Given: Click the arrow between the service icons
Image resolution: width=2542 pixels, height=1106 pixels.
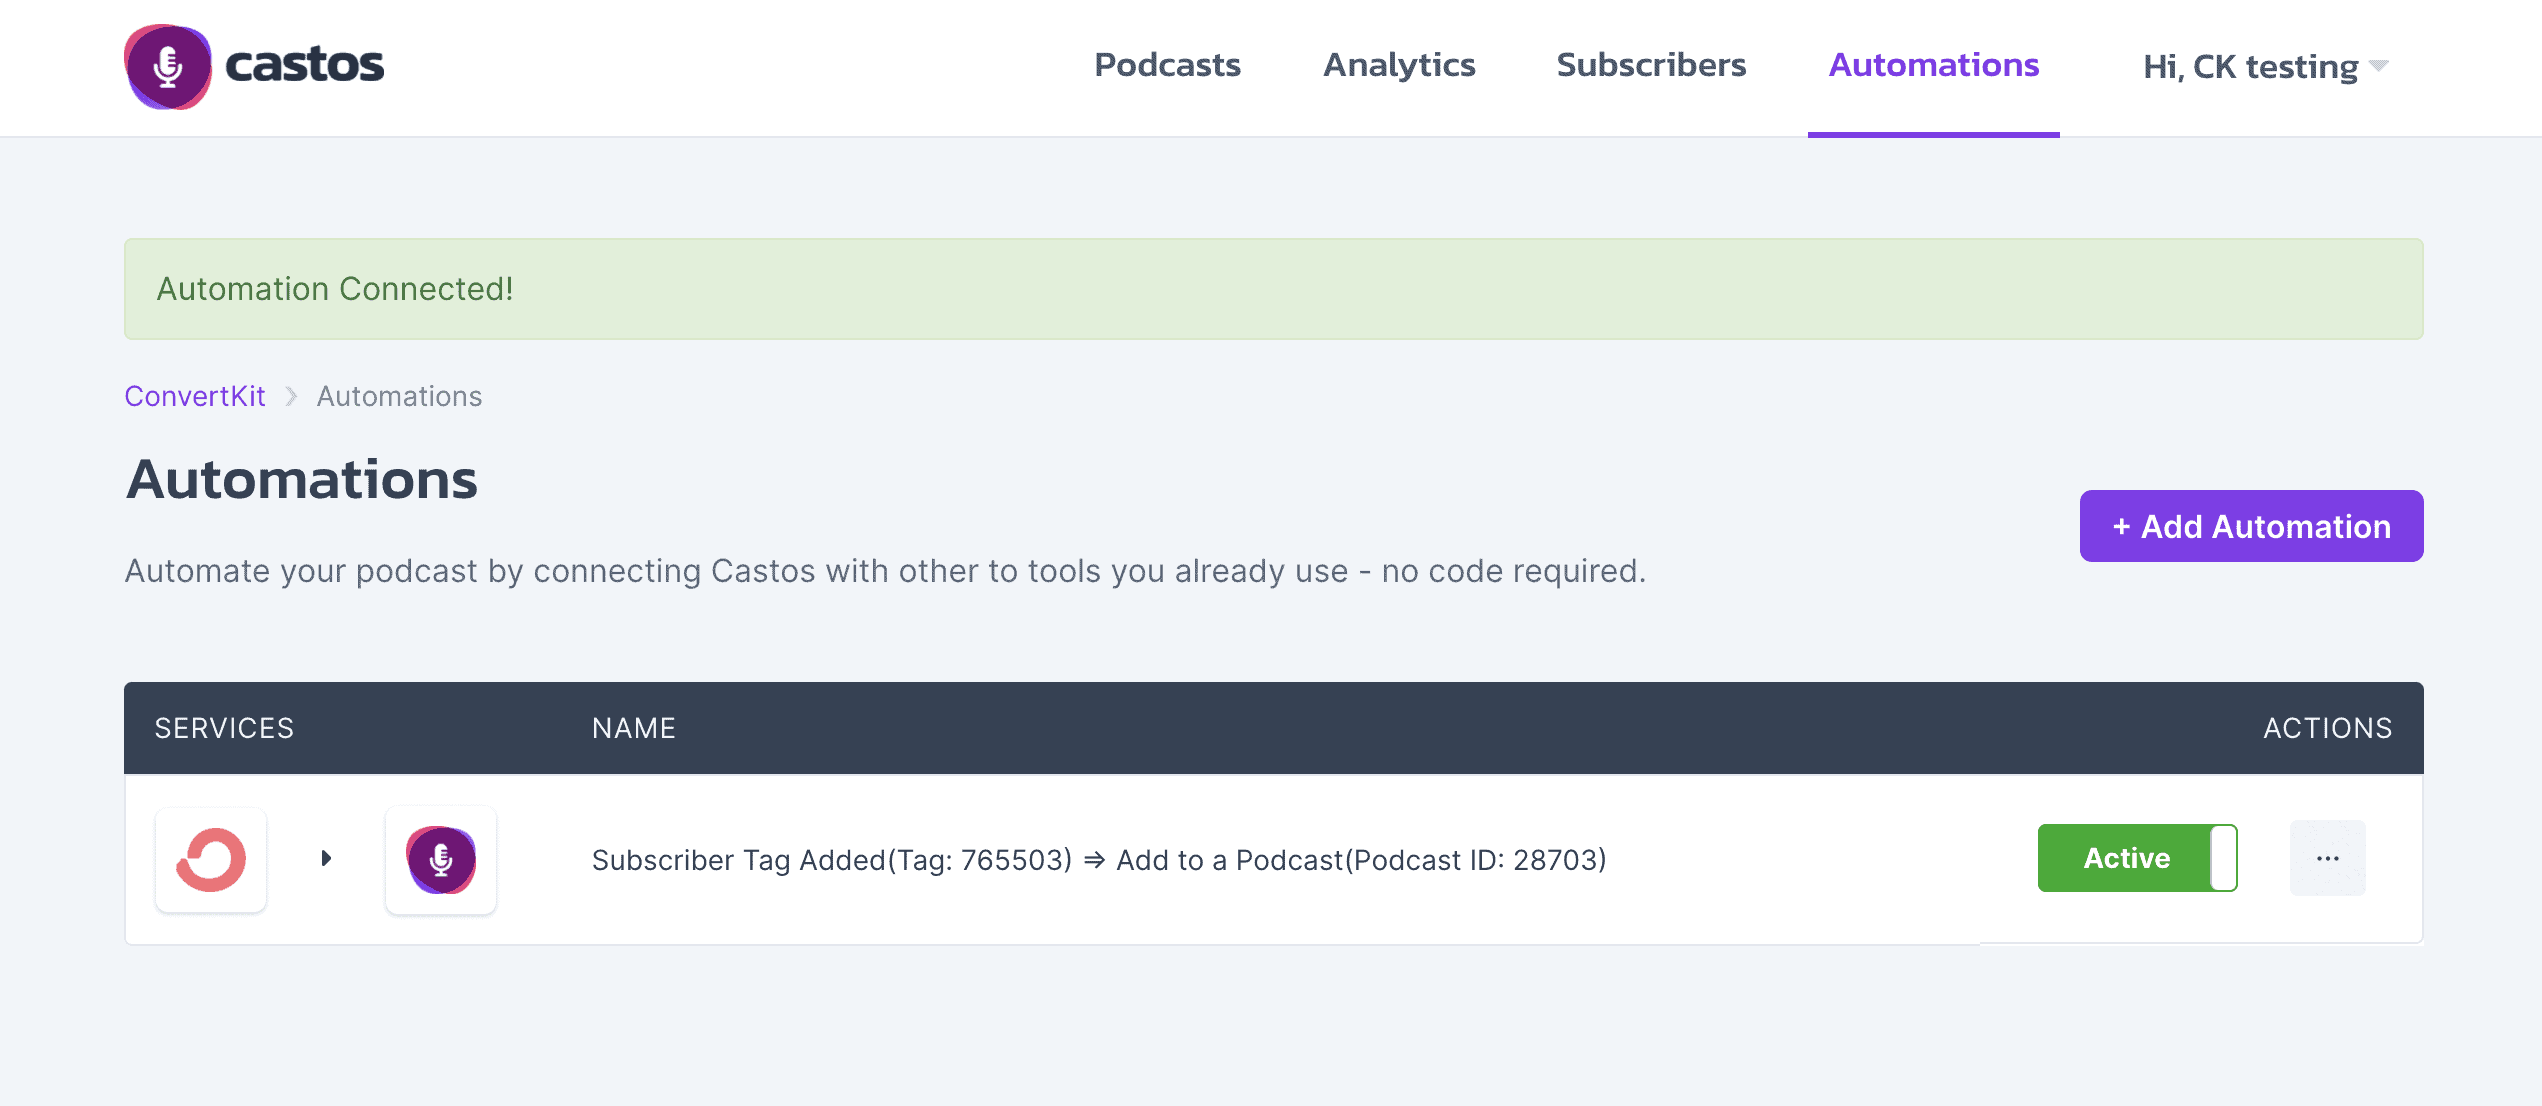Looking at the screenshot, I should click(x=326, y=858).
